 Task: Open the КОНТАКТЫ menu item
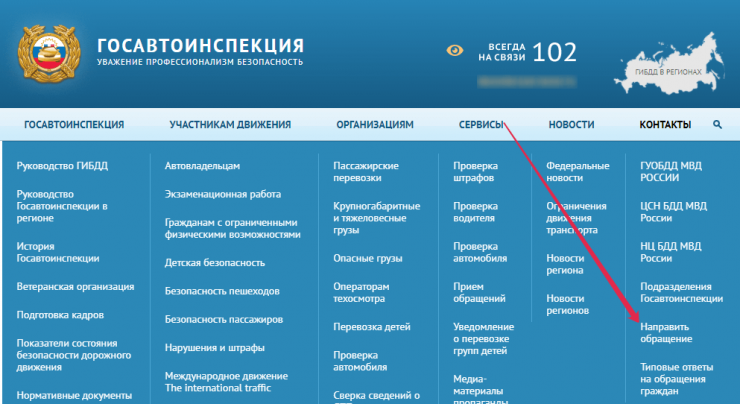(665, 125)
